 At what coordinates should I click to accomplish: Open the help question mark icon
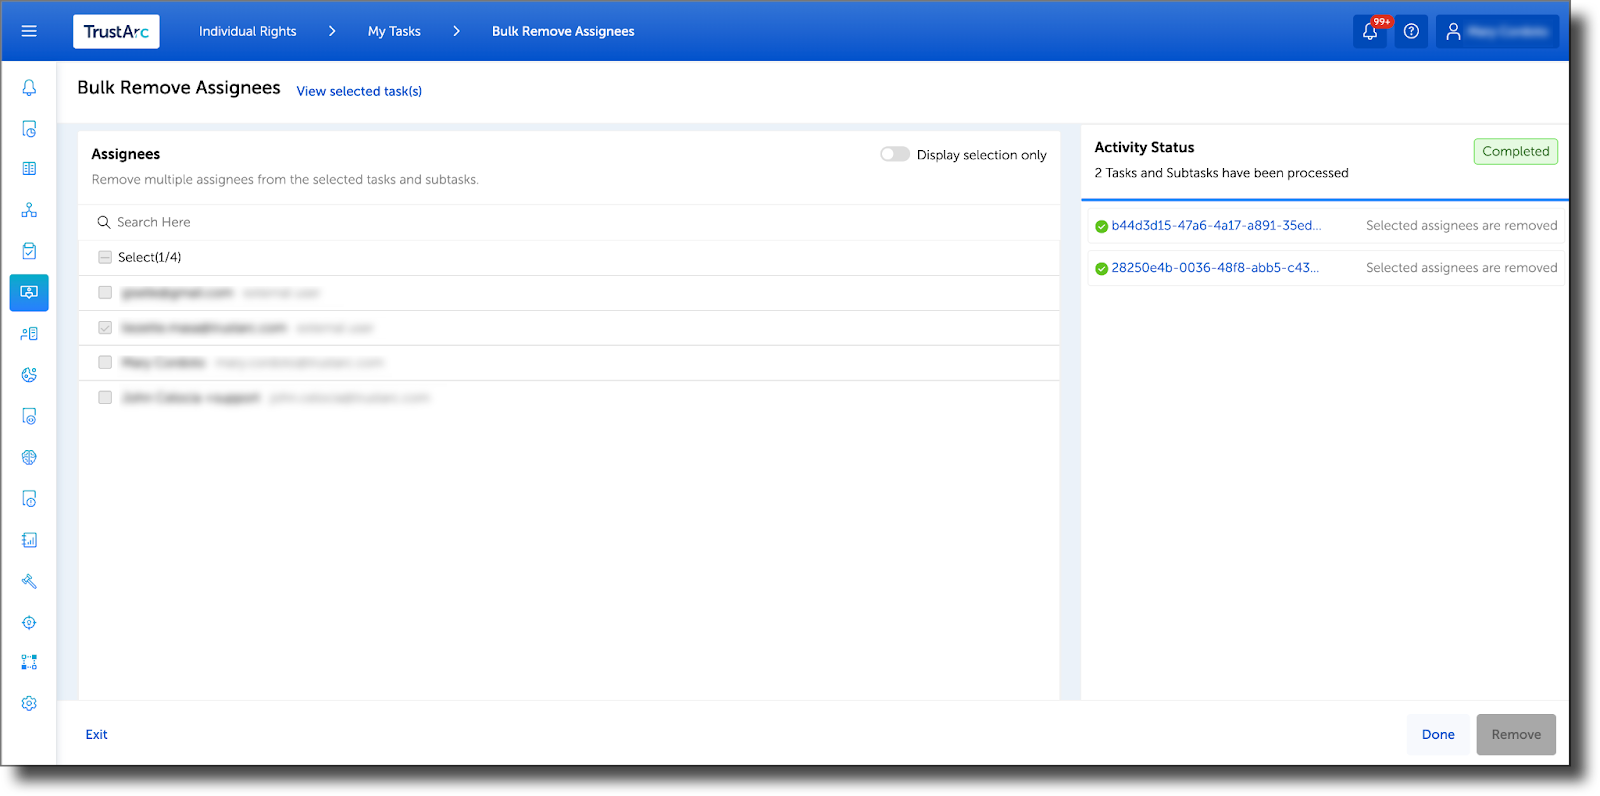tap(1411, 31)
